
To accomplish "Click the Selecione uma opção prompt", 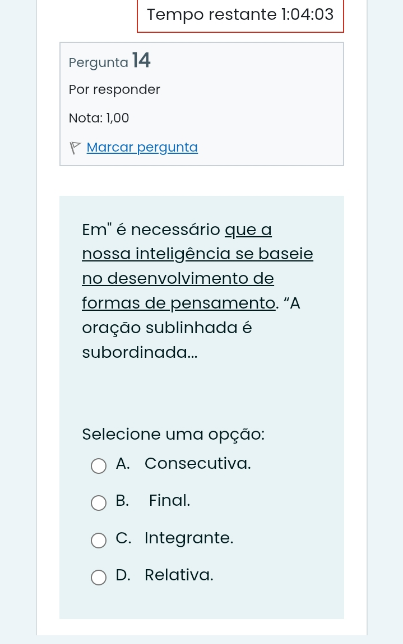I will click(x=173, y=435).
